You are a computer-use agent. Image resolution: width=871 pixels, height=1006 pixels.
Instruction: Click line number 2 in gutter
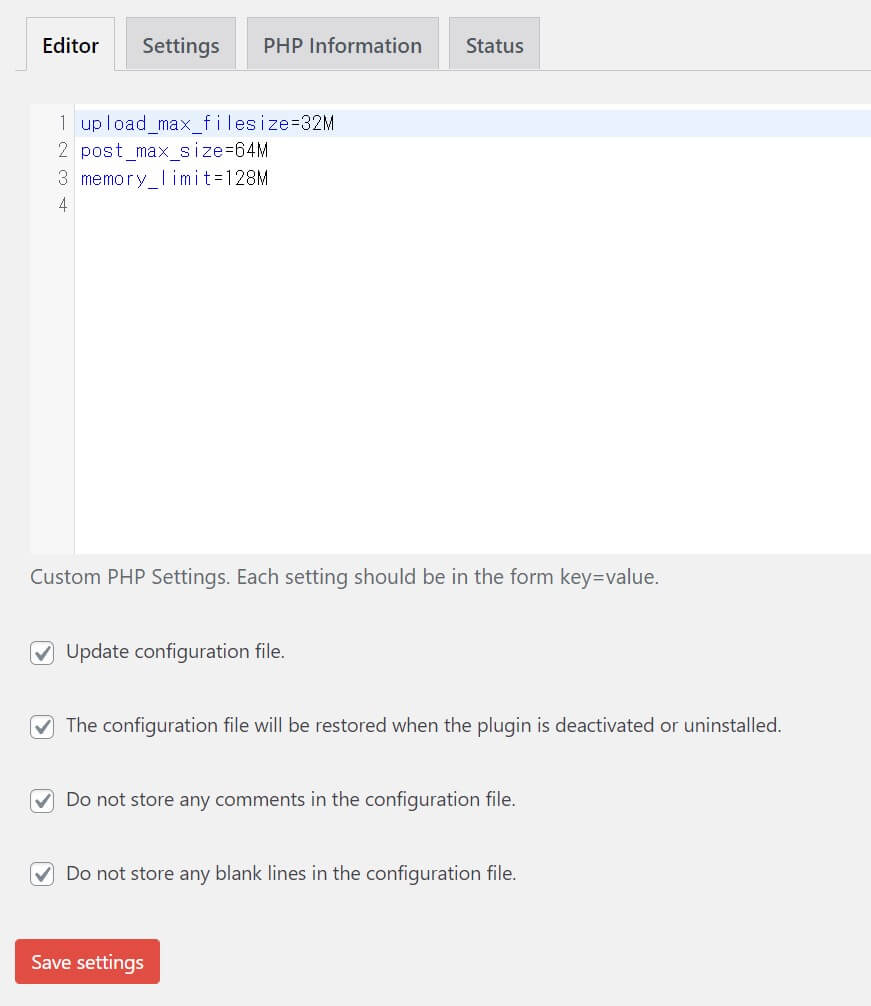point(63,150)
